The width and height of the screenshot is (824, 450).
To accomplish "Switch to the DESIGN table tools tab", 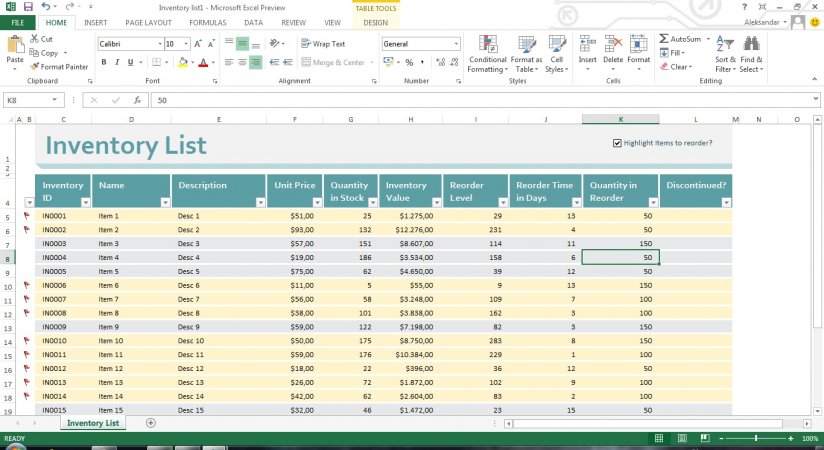I will 376,23.
